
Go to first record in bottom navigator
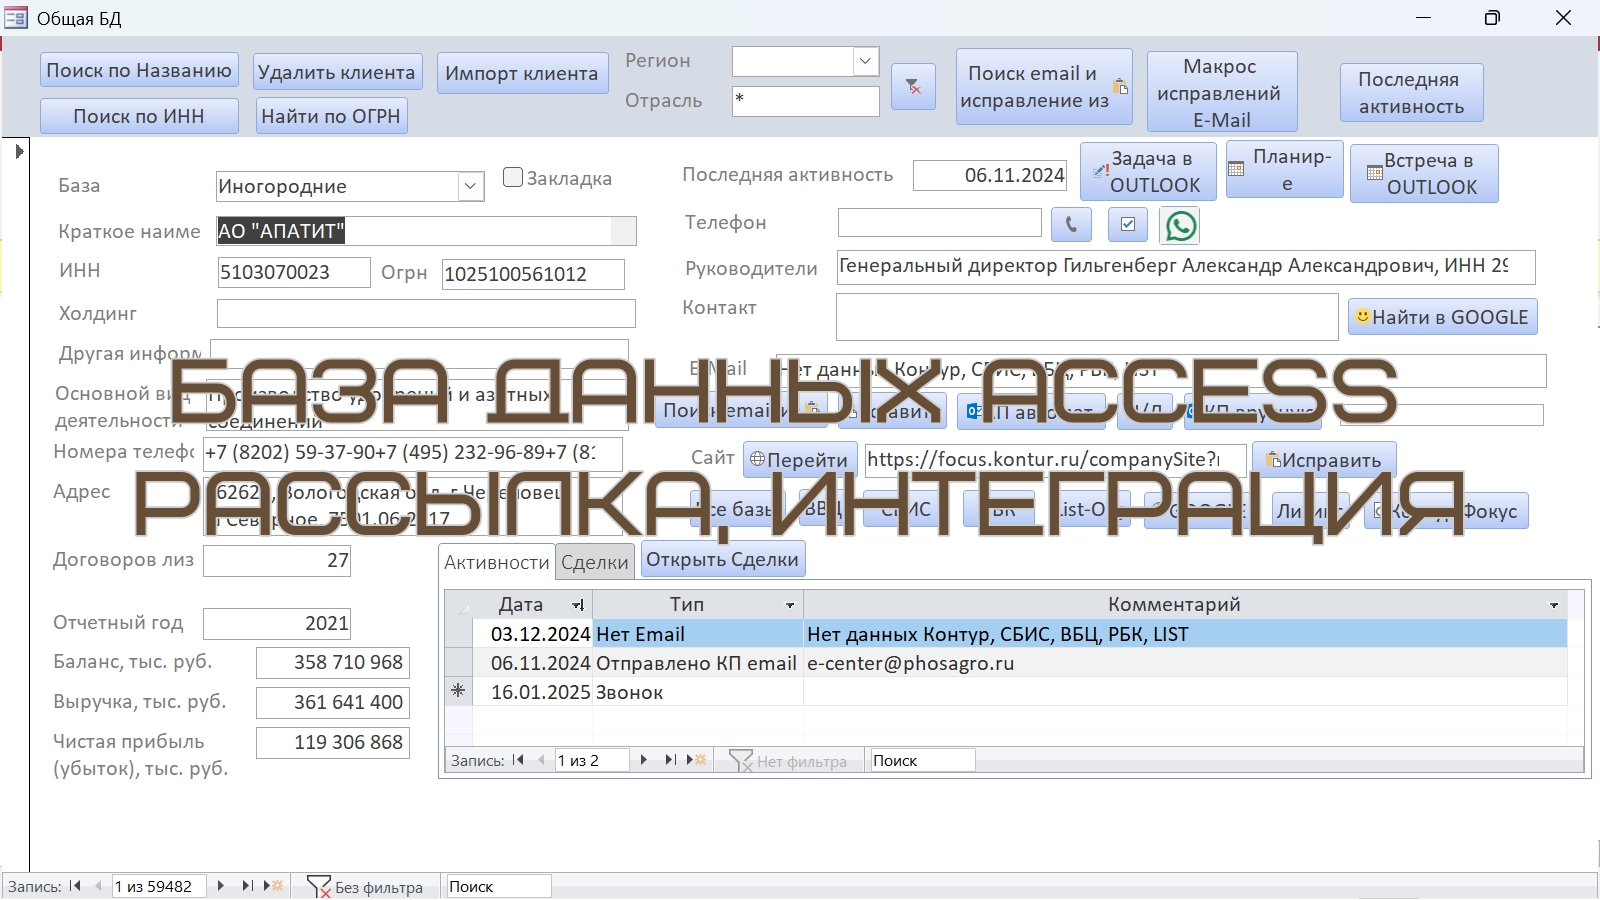coord(75,886)
